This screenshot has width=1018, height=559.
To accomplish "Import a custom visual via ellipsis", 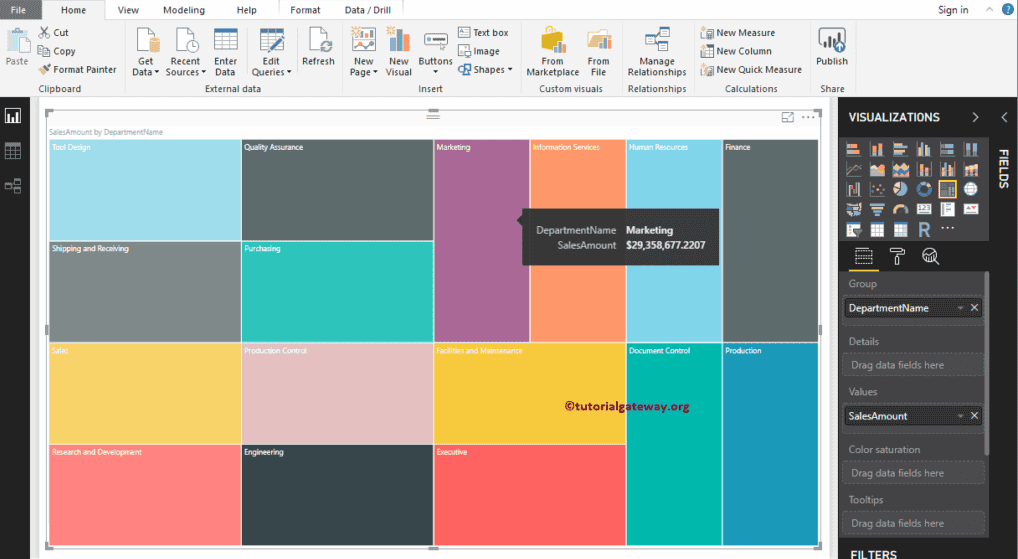I will tap(947, 228).
